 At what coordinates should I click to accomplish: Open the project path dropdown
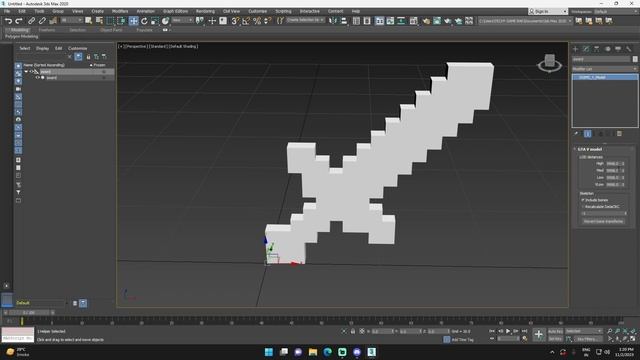click(x=525, y=20)
